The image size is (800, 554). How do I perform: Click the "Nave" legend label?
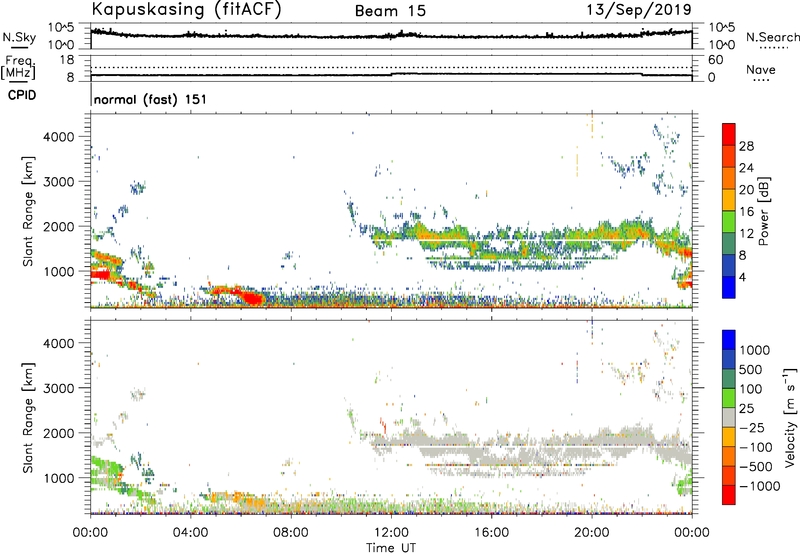pos(761,69)
